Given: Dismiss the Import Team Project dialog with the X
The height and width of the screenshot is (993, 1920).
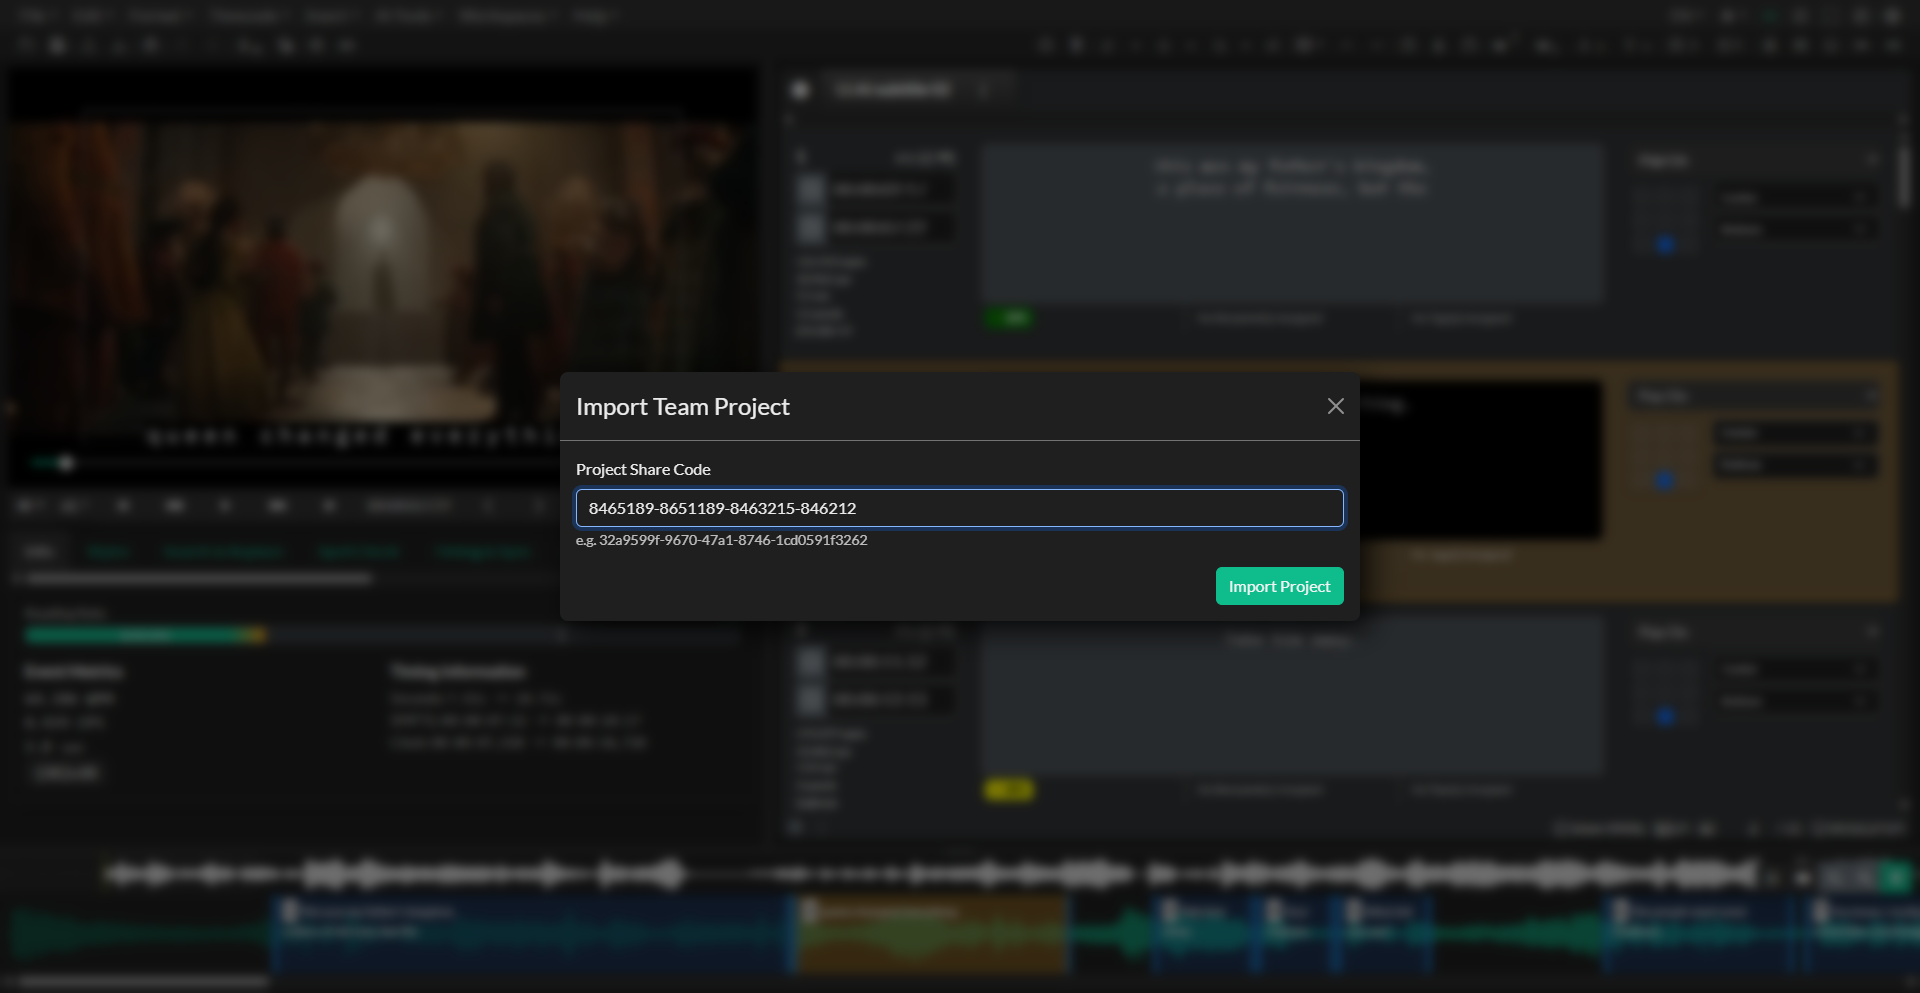Looking at the screenshot, I should point(1336,406).
